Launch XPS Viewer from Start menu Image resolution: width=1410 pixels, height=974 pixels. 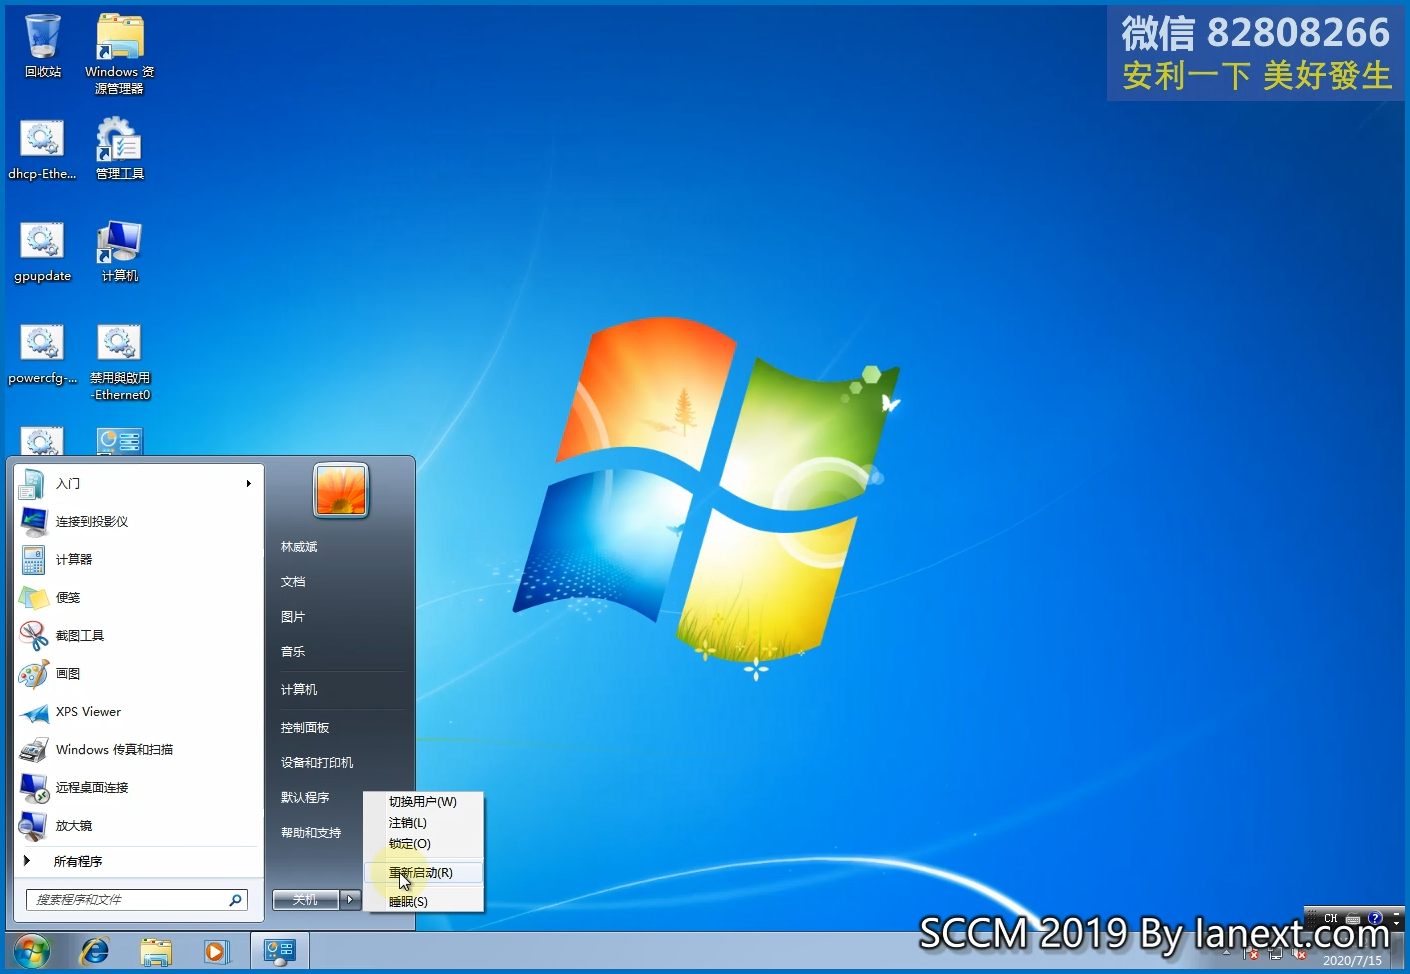point(138,711)
